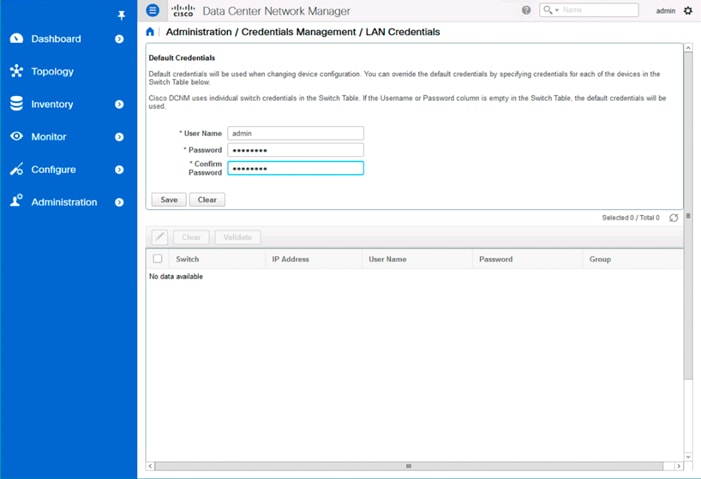Open the search type dropdown arrow
Image resolution: width=701 pixels, height=479 pixels.
click(x=557, y=10)
